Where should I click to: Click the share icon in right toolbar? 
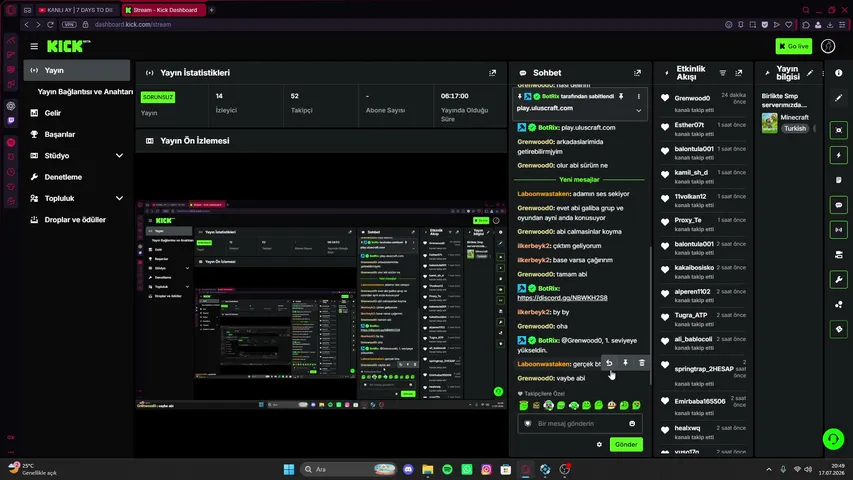pos(838,304)
